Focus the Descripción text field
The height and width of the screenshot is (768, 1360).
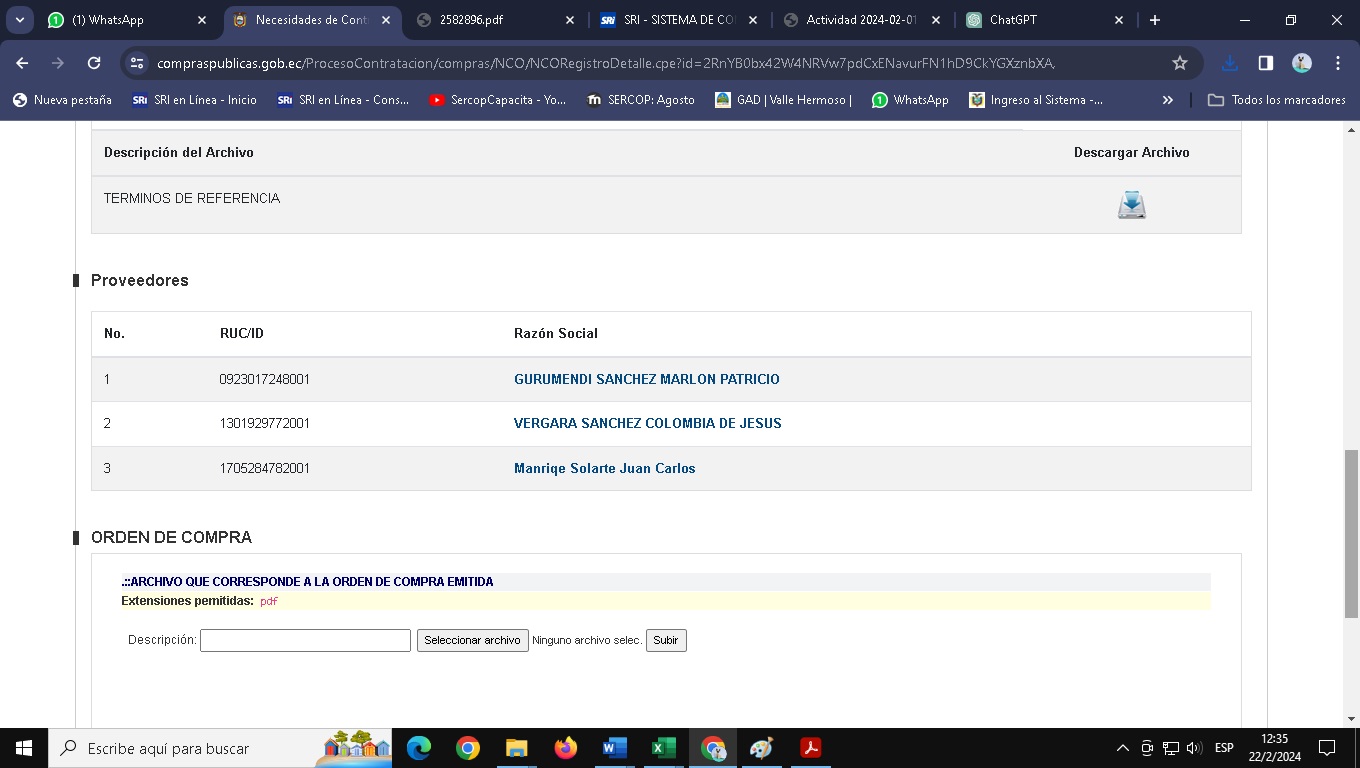[x=305, y=640]
